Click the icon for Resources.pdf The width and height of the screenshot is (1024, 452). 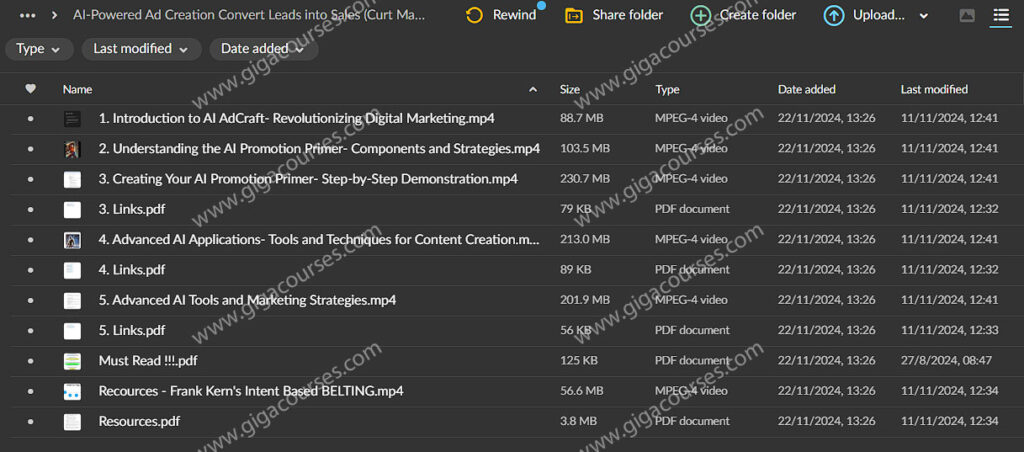pyautogui.click(x=72, y=422)
